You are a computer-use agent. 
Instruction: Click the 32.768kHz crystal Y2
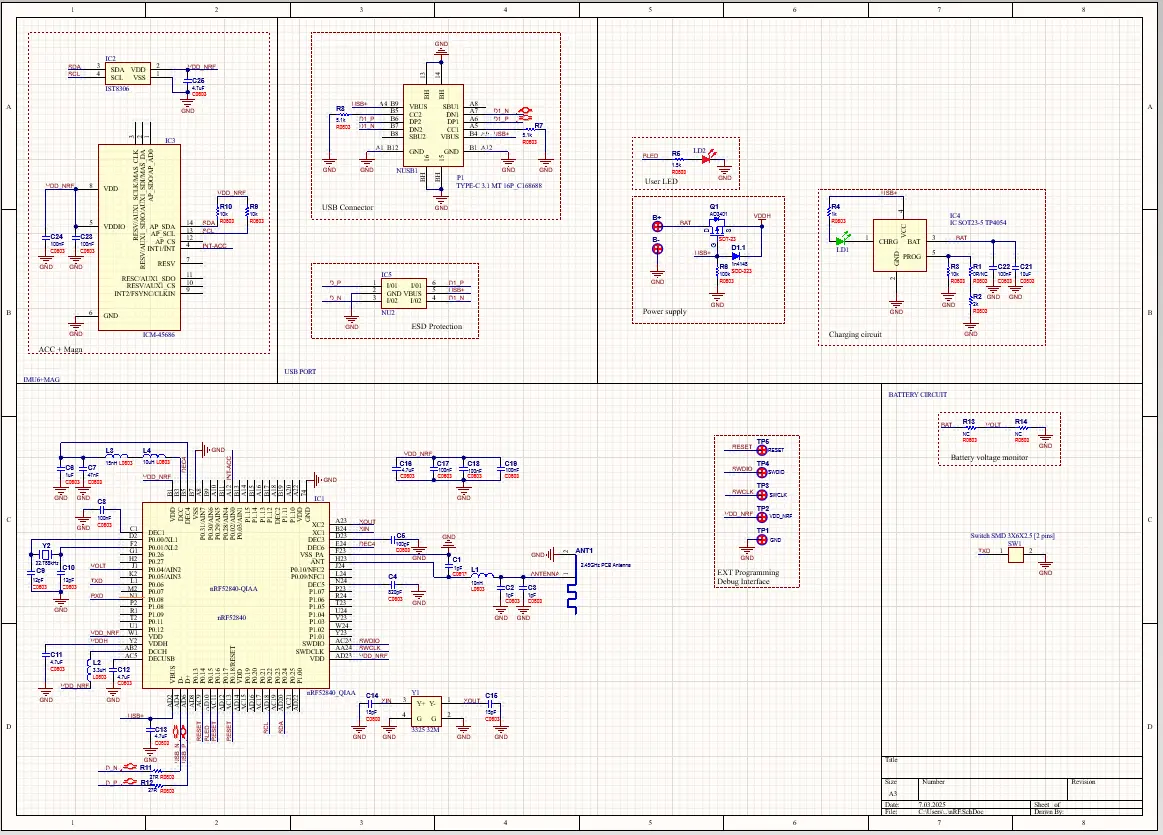[46, 554]
